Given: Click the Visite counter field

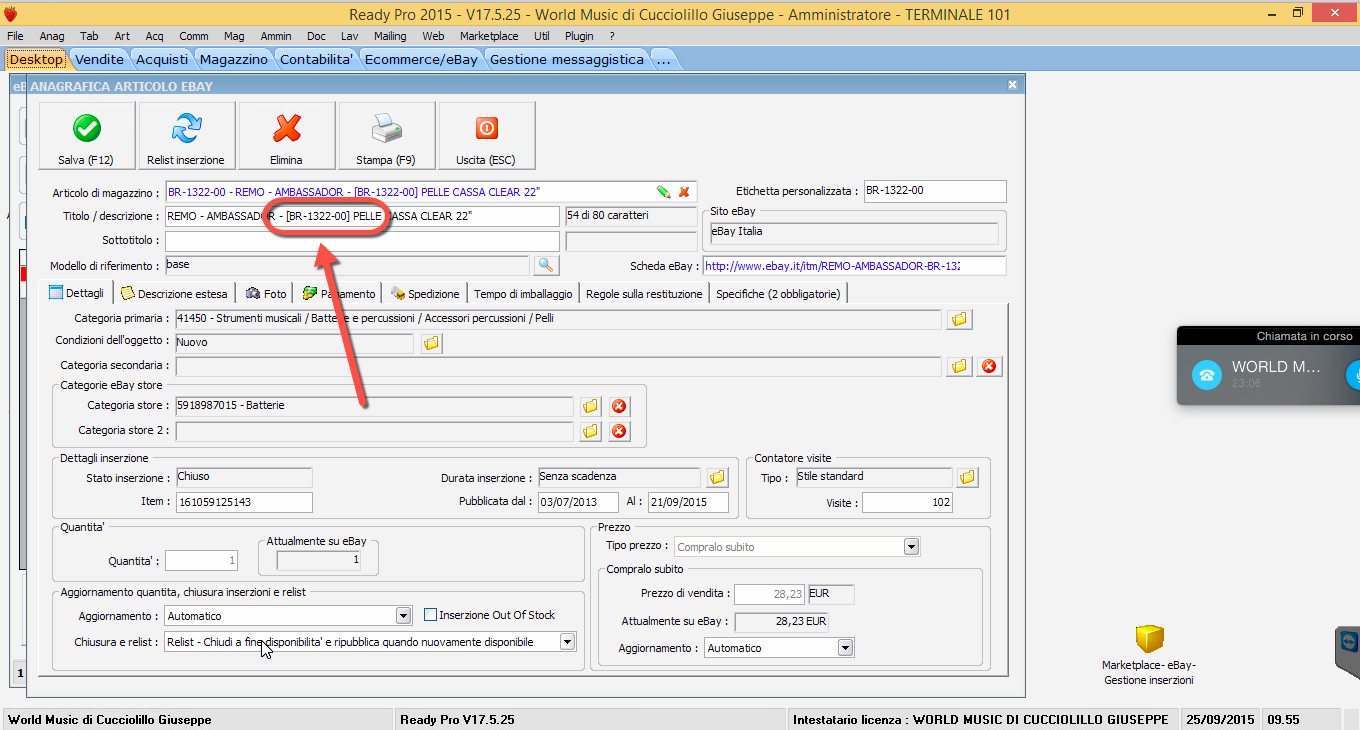Looking at the screenshot, I should tap(907, 502).
